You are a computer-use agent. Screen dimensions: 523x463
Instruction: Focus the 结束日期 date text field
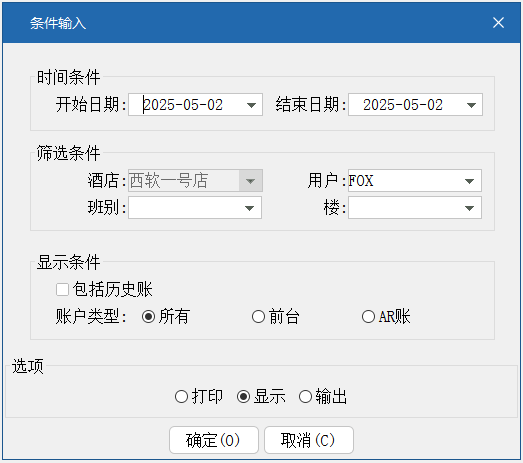tap(406, 105)
